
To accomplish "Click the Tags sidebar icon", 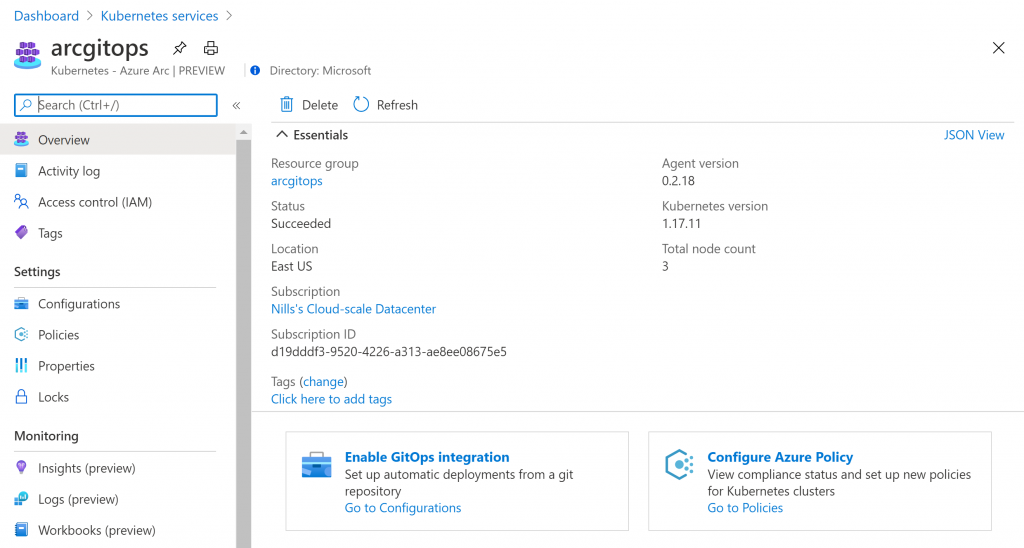I will pyautogui.click(x=22, y=233).
